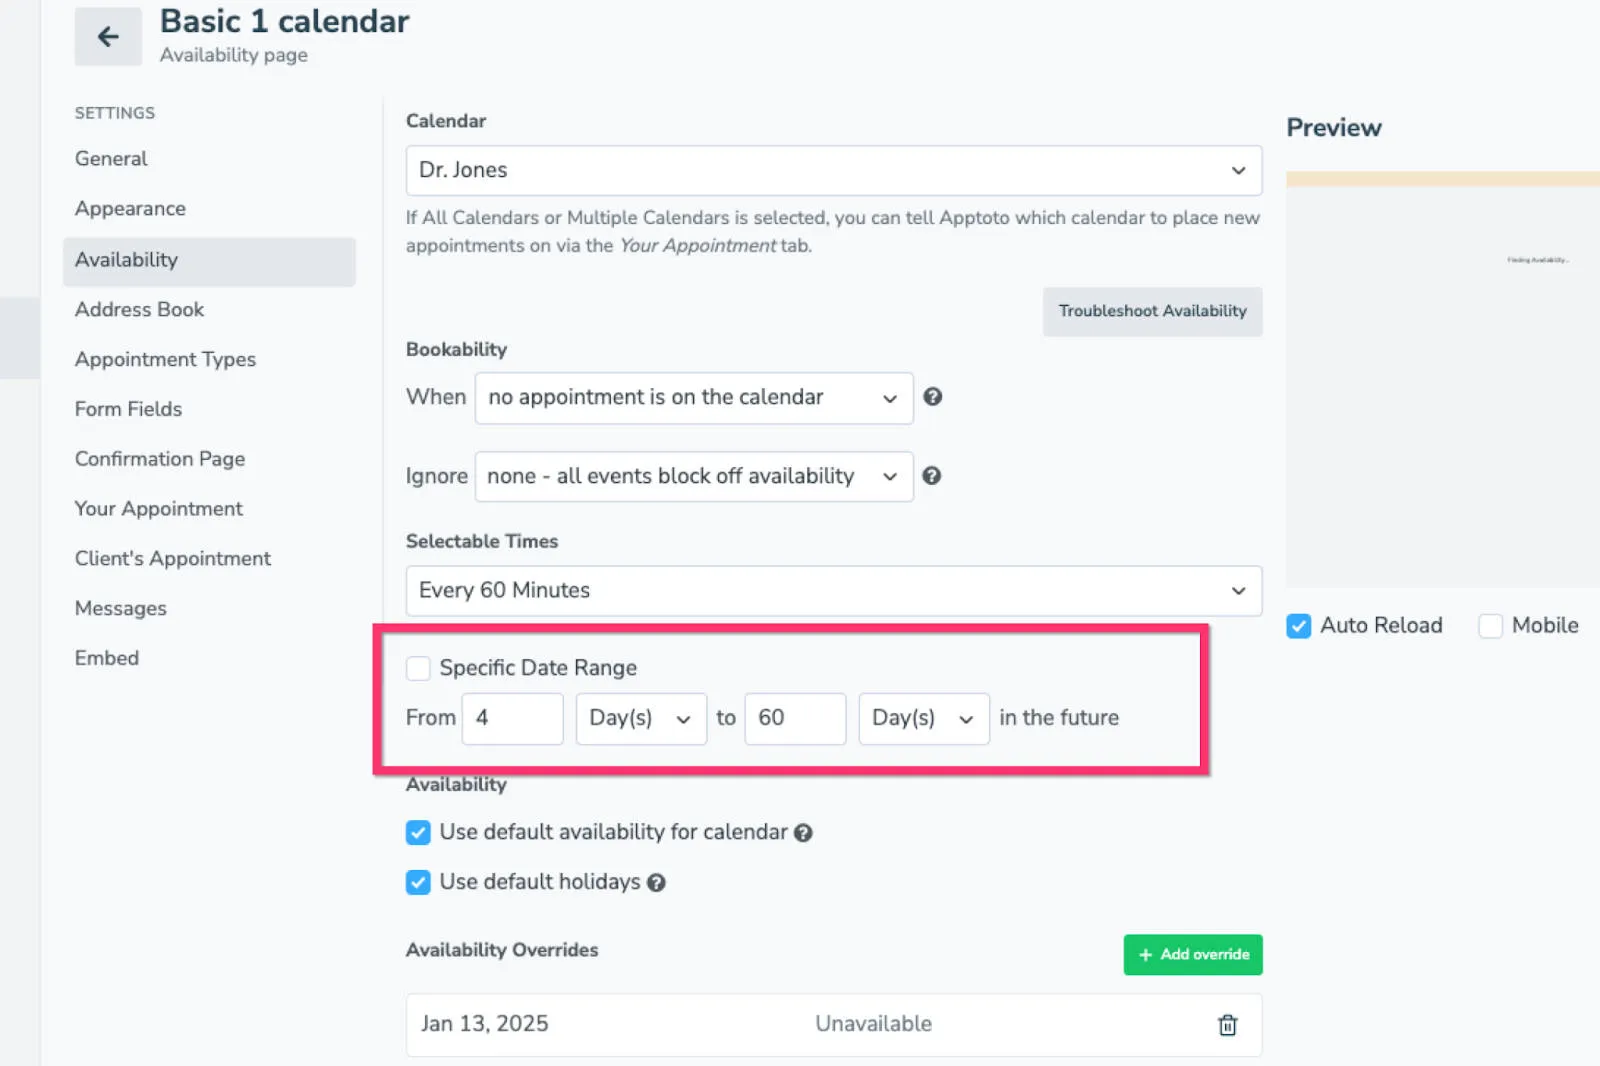Open the Embed settings section
1600x1066 pixels.
pyautogui.click(x=106, y=657)
